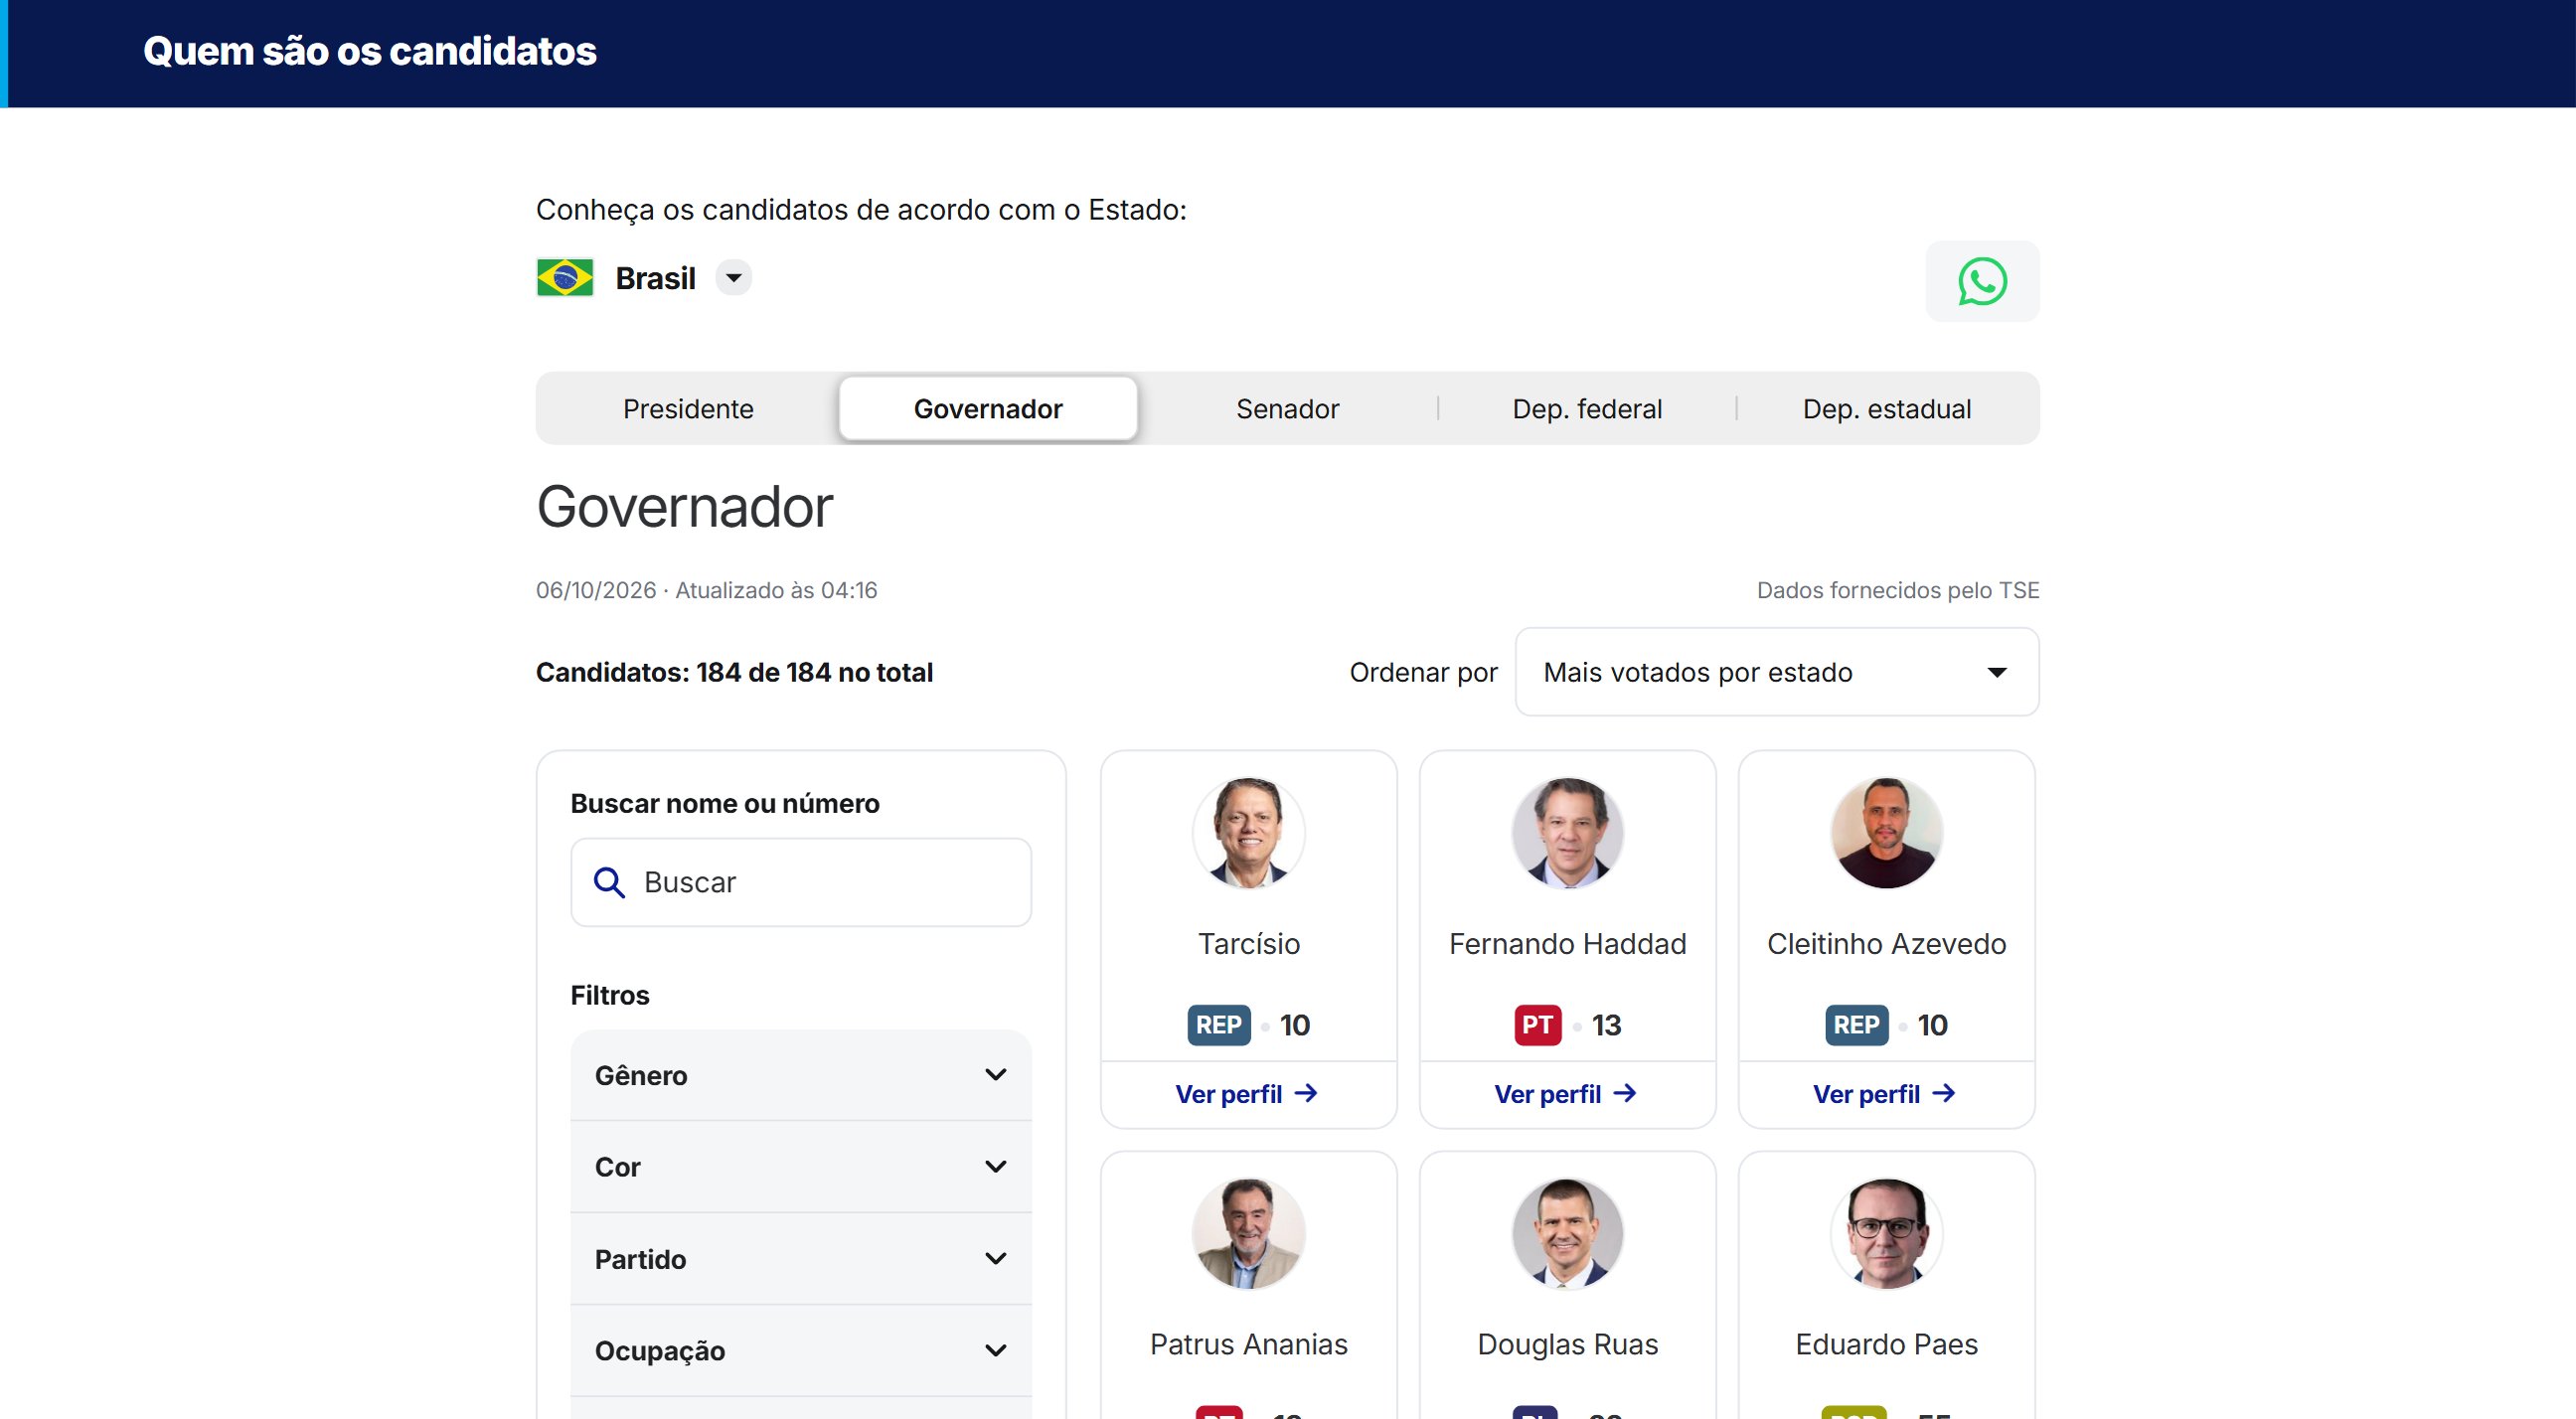Click the name 'Fernando Haddad'
This screenshot has width=2576, height=1419.
click(1567, 944)
